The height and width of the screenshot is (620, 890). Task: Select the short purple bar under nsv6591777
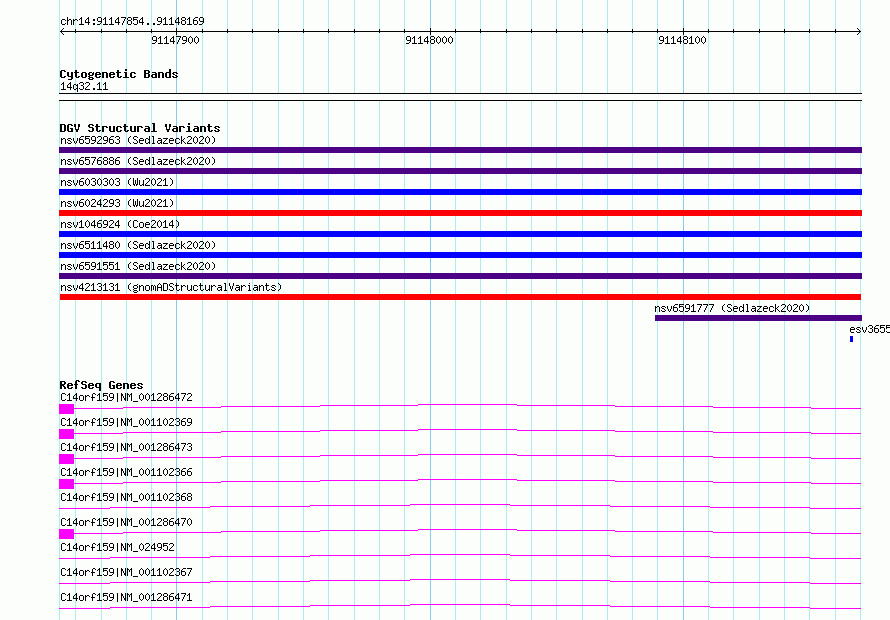758,318
